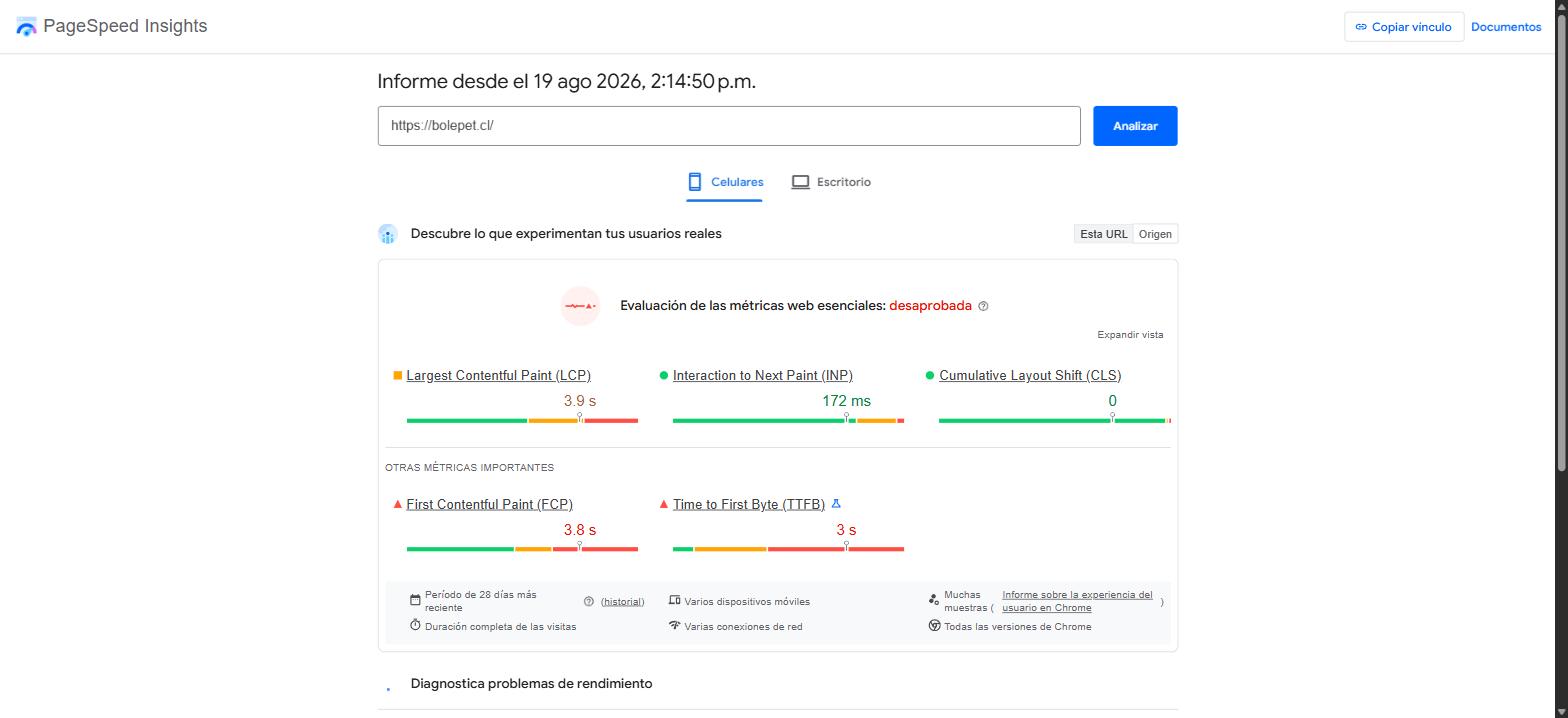Click the desktop monitor icon in Escritorio tab
1568x718 pixels.
pyautogui.click(x=800, y=182)
